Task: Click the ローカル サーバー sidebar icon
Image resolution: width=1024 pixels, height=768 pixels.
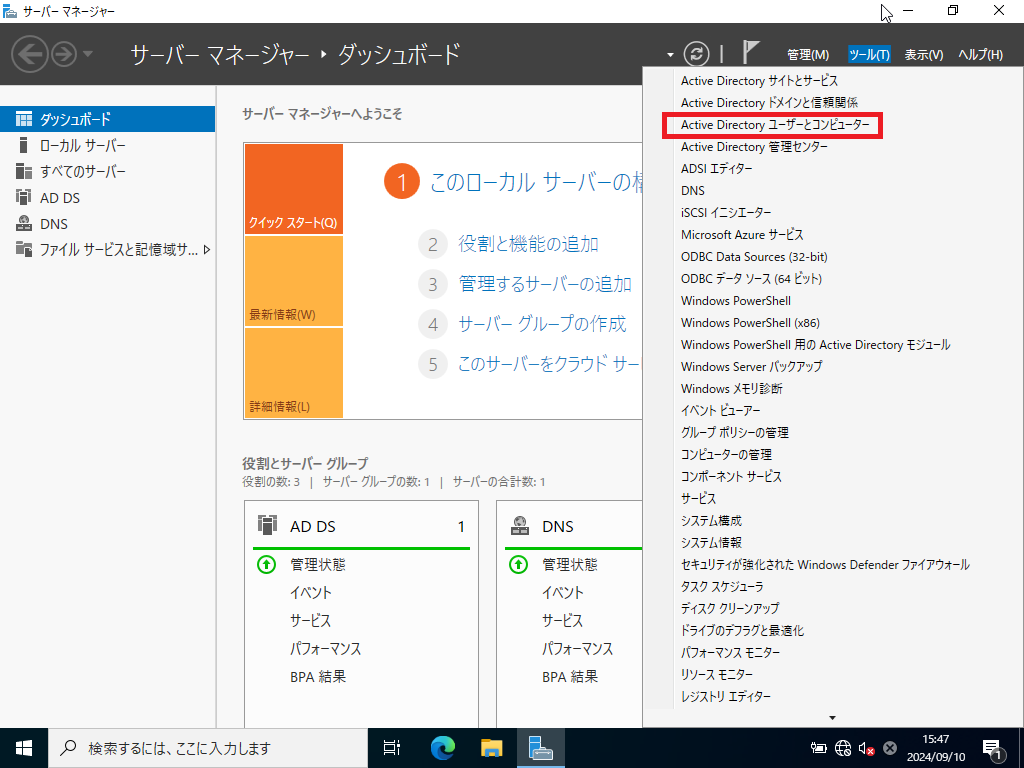Action: (x=24, y=145)
